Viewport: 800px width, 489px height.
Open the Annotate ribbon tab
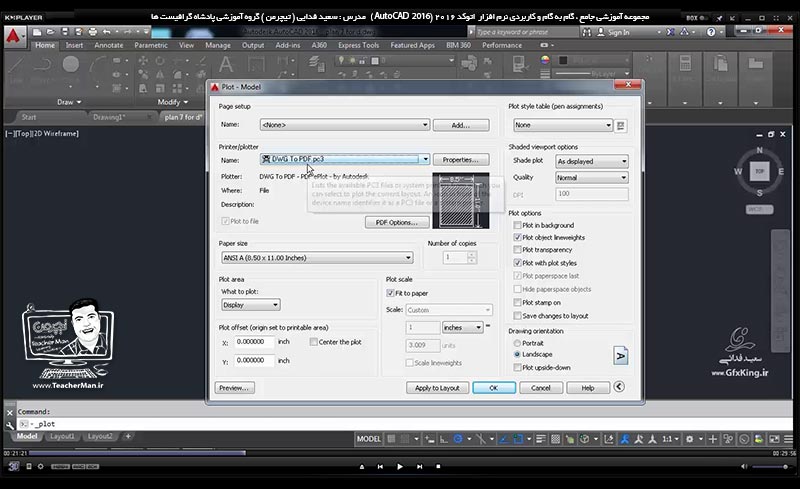coord(109,45)
